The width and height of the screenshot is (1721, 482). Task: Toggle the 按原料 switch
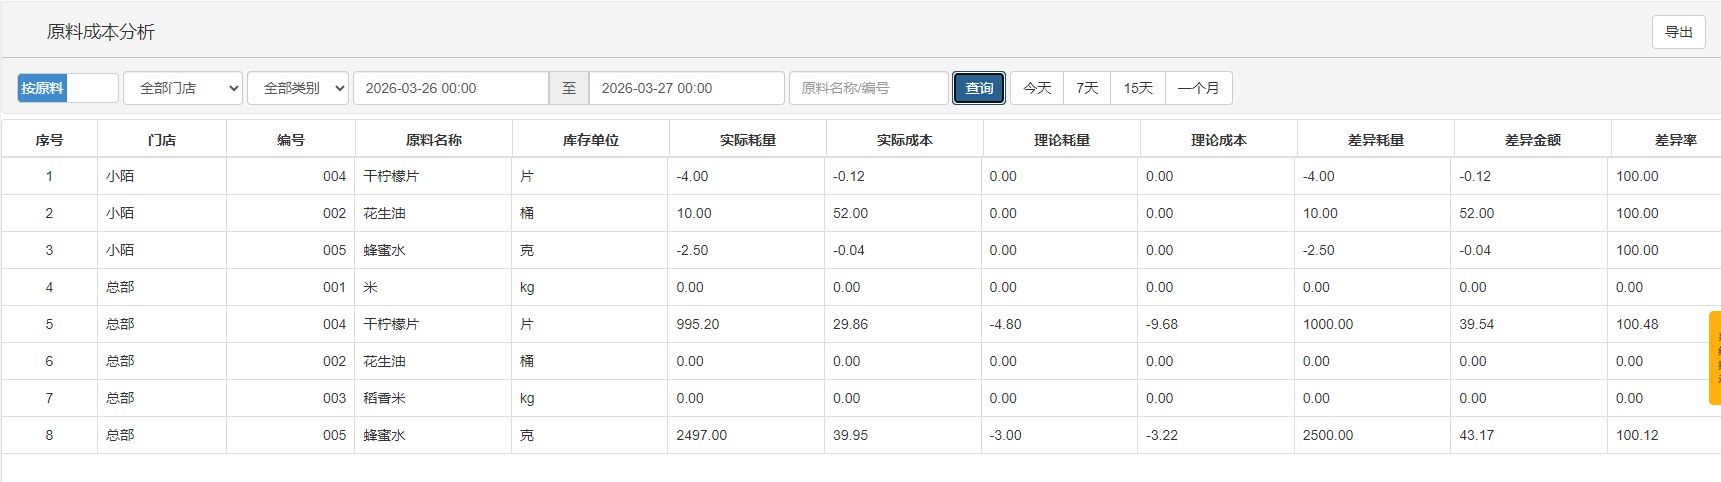point(67,88)
